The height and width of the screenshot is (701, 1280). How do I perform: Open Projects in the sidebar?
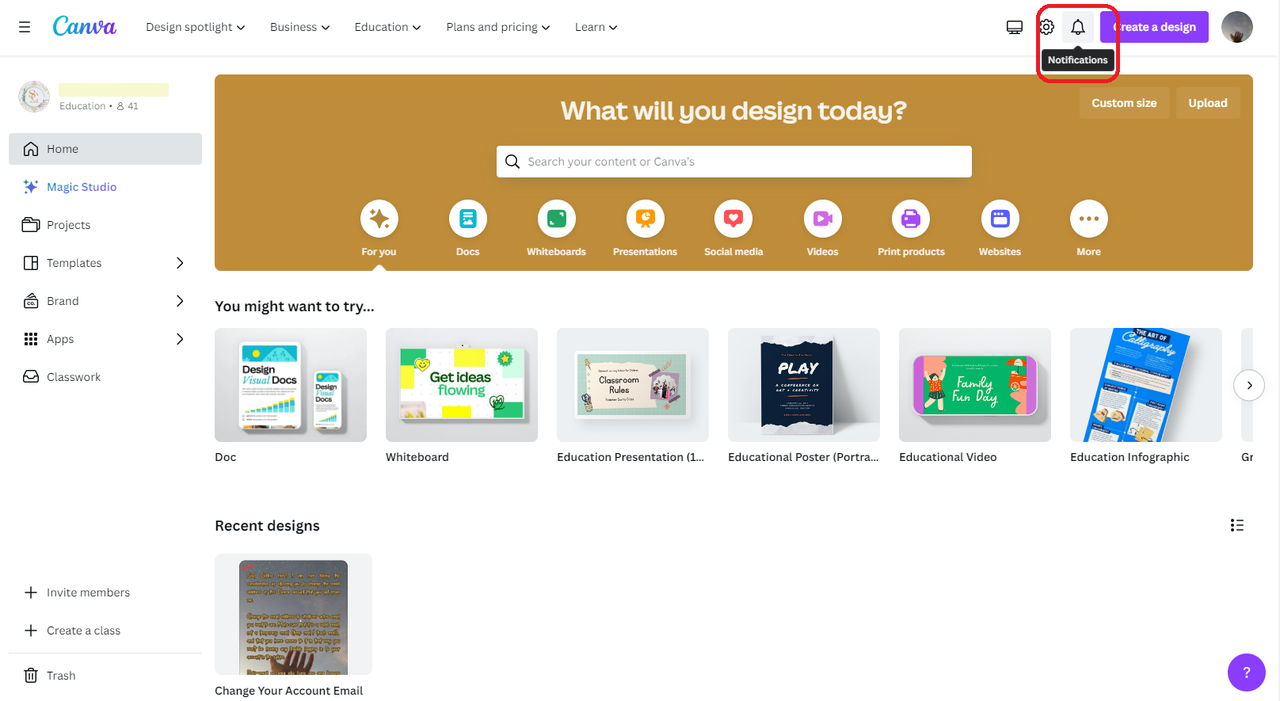[105, 225]
